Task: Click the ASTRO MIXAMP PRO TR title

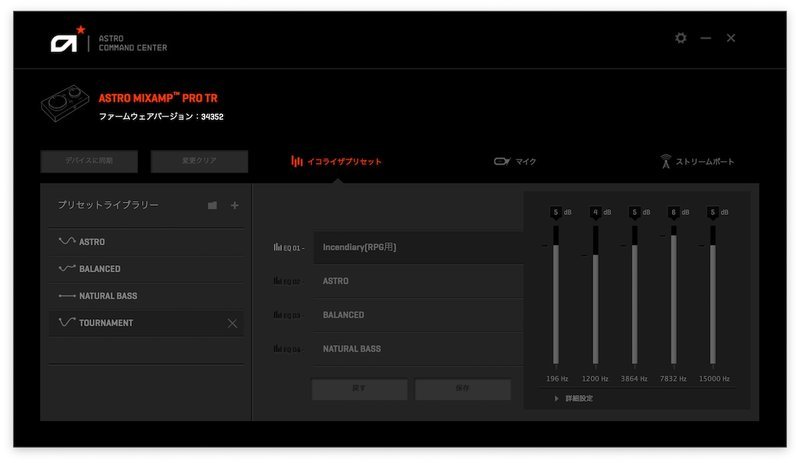Action: coord(158,98)
